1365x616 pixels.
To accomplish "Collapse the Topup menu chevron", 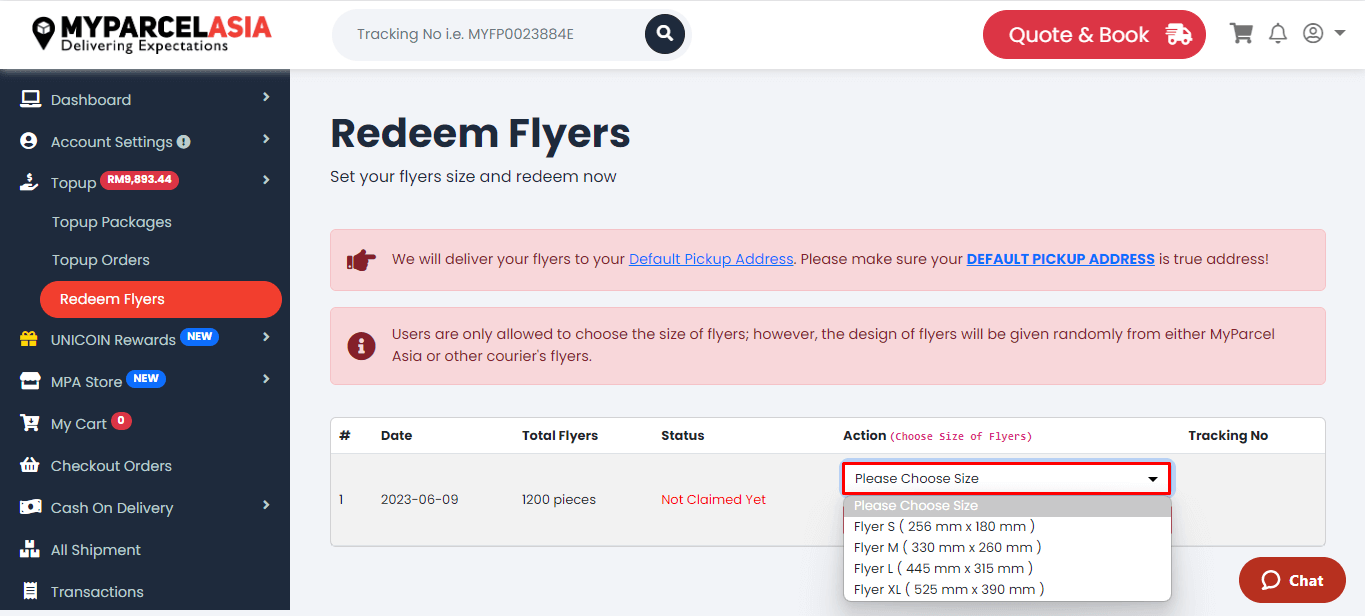I will click(x=266, y=180).
